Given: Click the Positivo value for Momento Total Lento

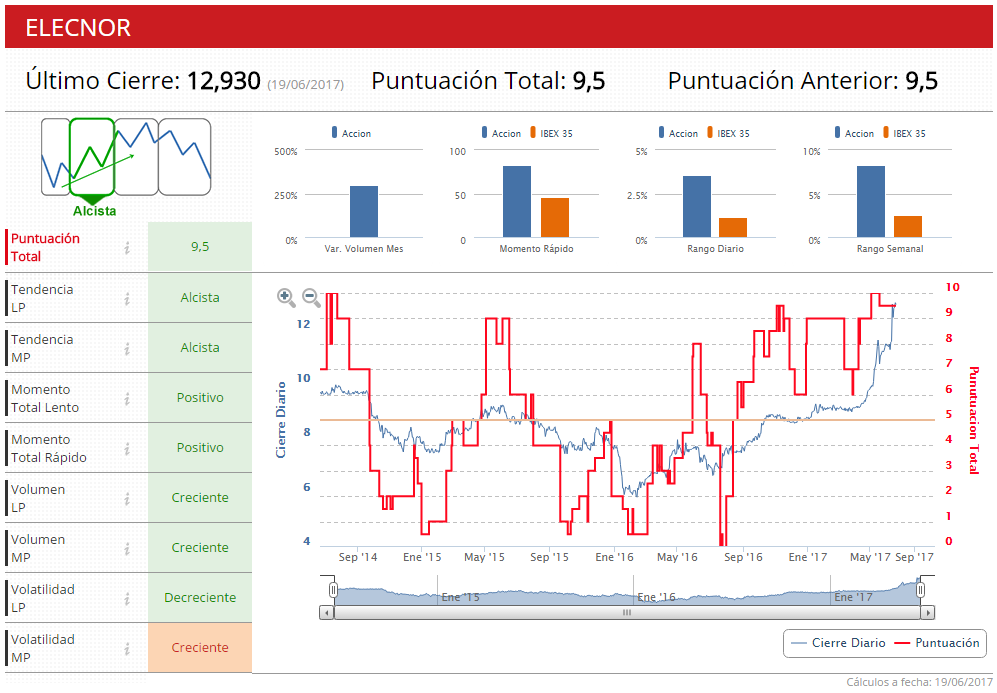Looking at the screenshot, I should [x=200, y=398].
